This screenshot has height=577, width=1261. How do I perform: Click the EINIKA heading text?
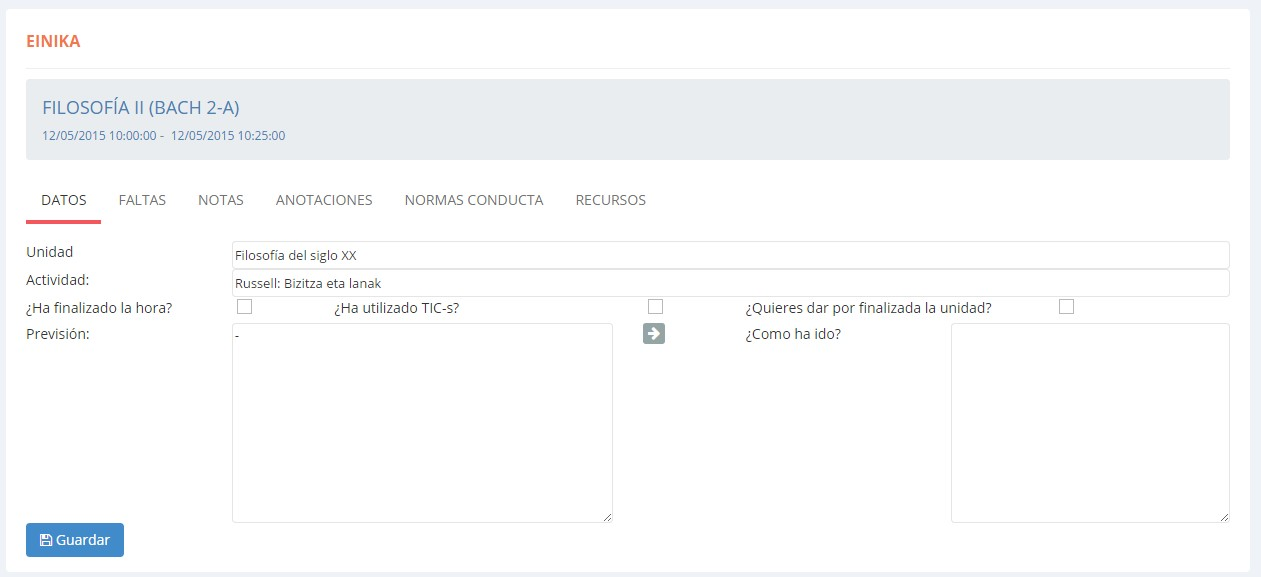click(53, 41)
